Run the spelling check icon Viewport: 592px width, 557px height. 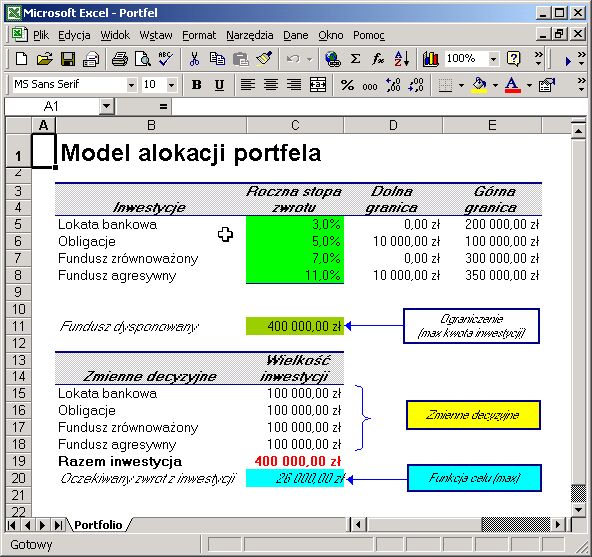165,59
